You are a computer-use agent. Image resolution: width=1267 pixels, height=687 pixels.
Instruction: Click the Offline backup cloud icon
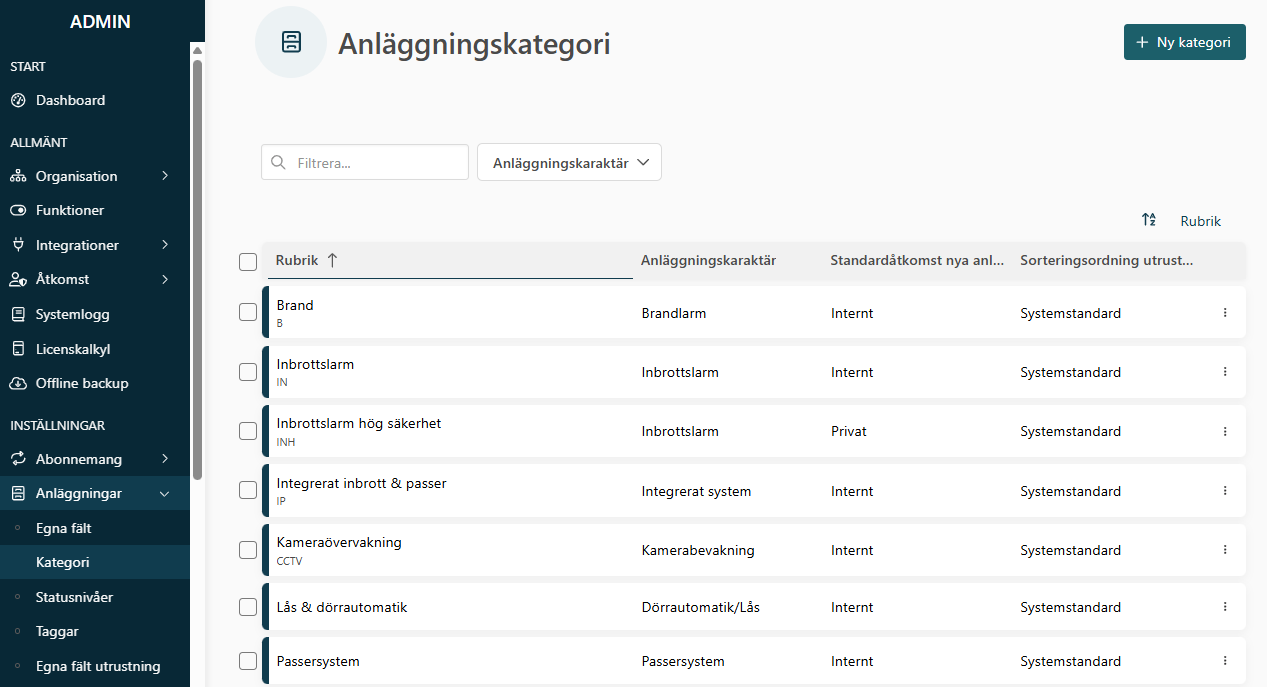(18, 383)
